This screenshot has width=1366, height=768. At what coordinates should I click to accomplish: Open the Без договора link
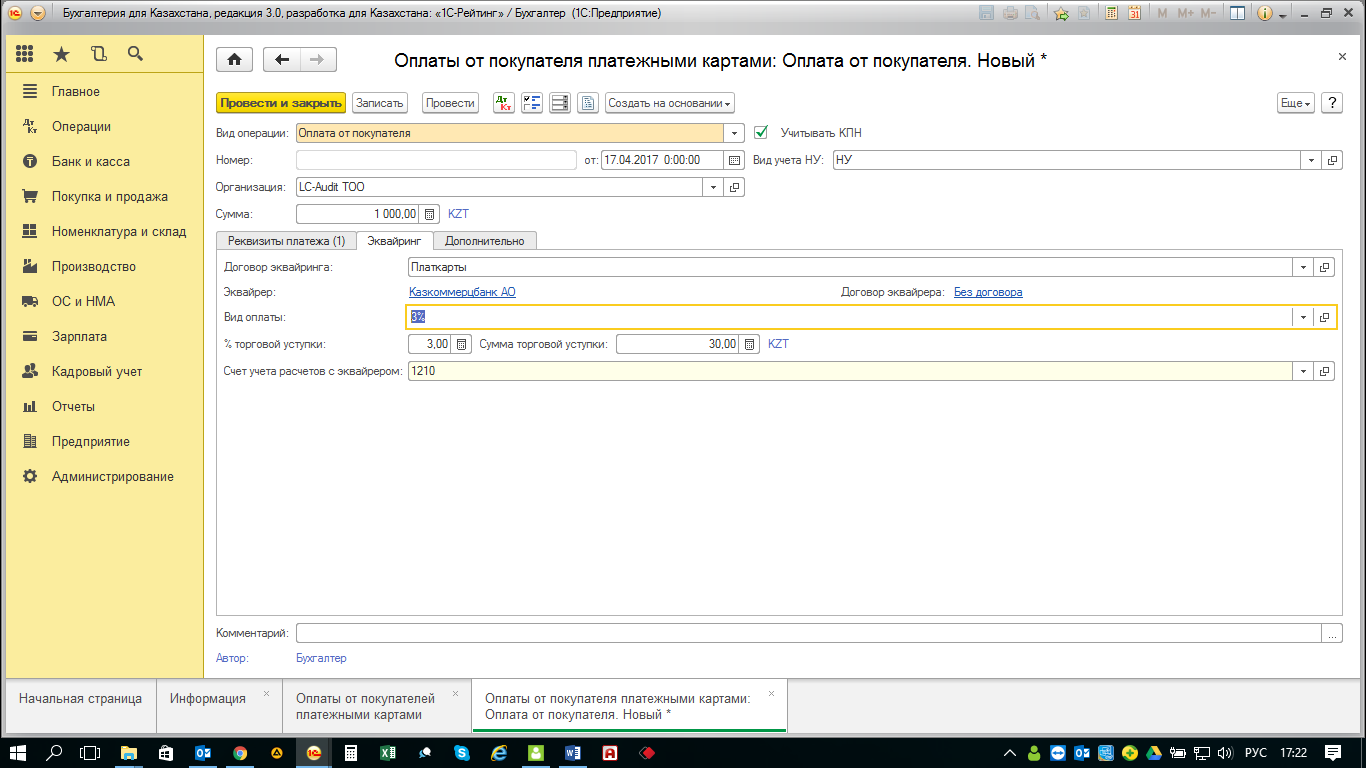988,292
